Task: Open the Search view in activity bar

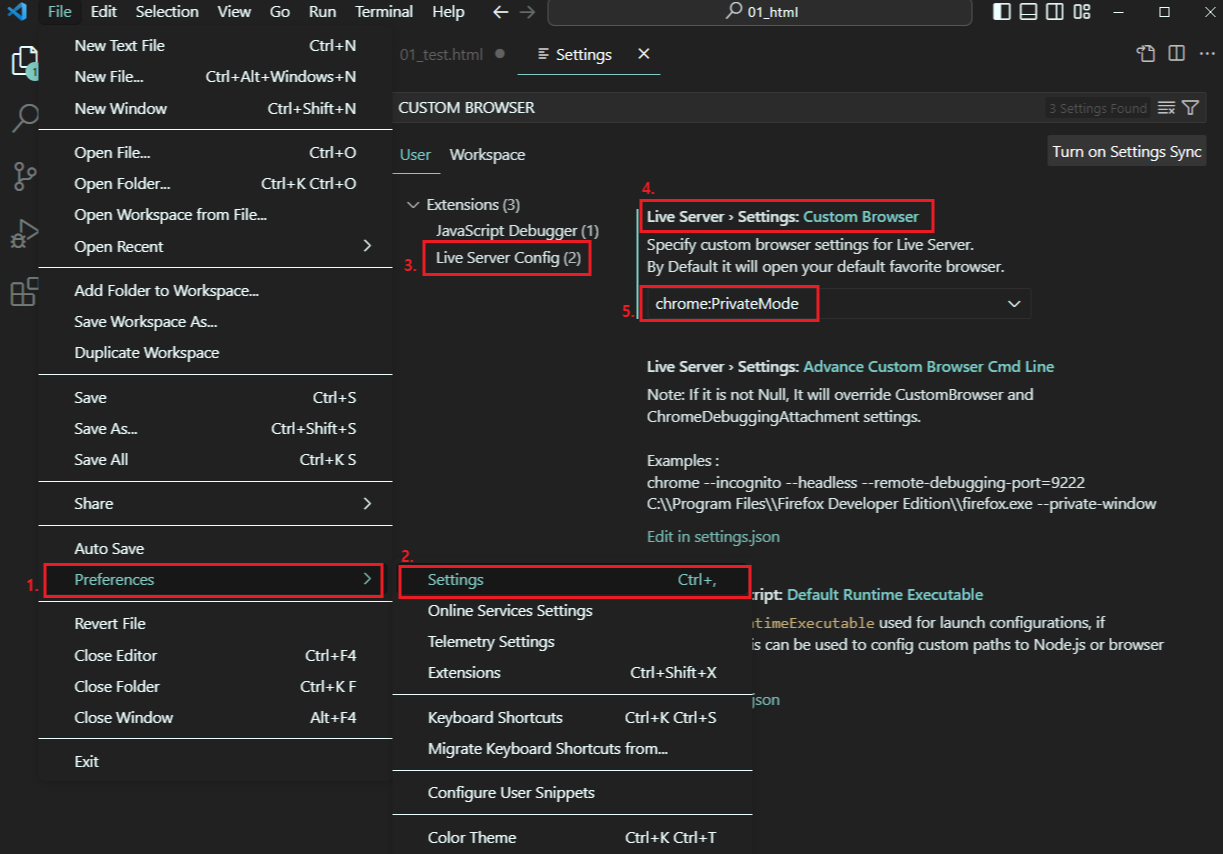Action: pyautogui.click(x=24, y=119)
